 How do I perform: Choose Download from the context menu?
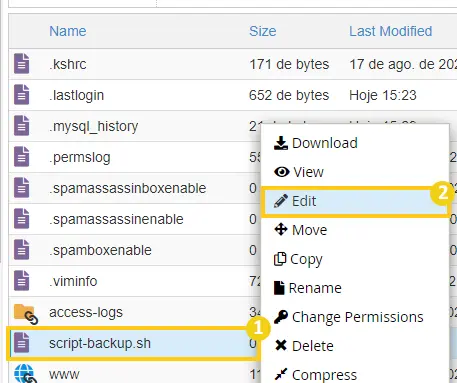[x=355, y=143]
